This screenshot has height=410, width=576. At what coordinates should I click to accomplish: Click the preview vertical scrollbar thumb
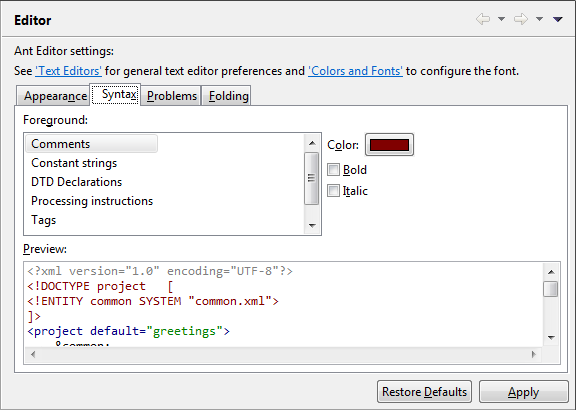click(551, 289)
